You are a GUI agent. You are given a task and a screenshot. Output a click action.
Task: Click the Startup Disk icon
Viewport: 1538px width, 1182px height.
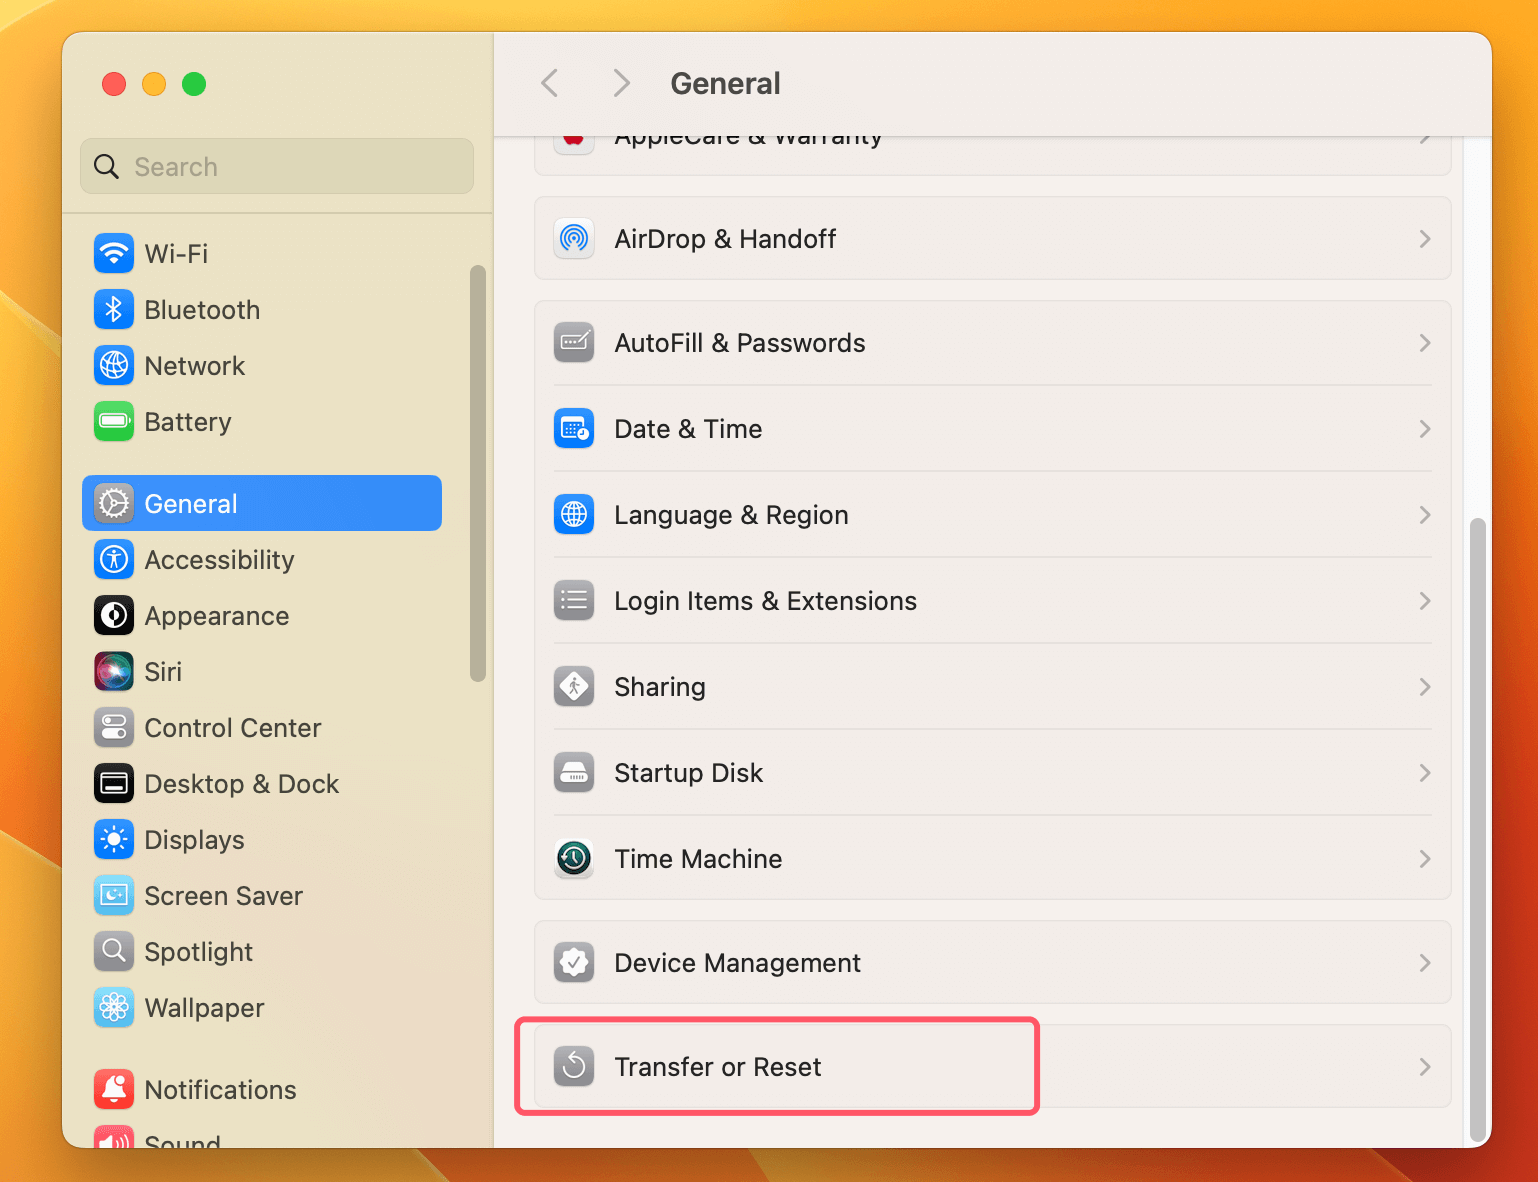[x=573, y=772]
